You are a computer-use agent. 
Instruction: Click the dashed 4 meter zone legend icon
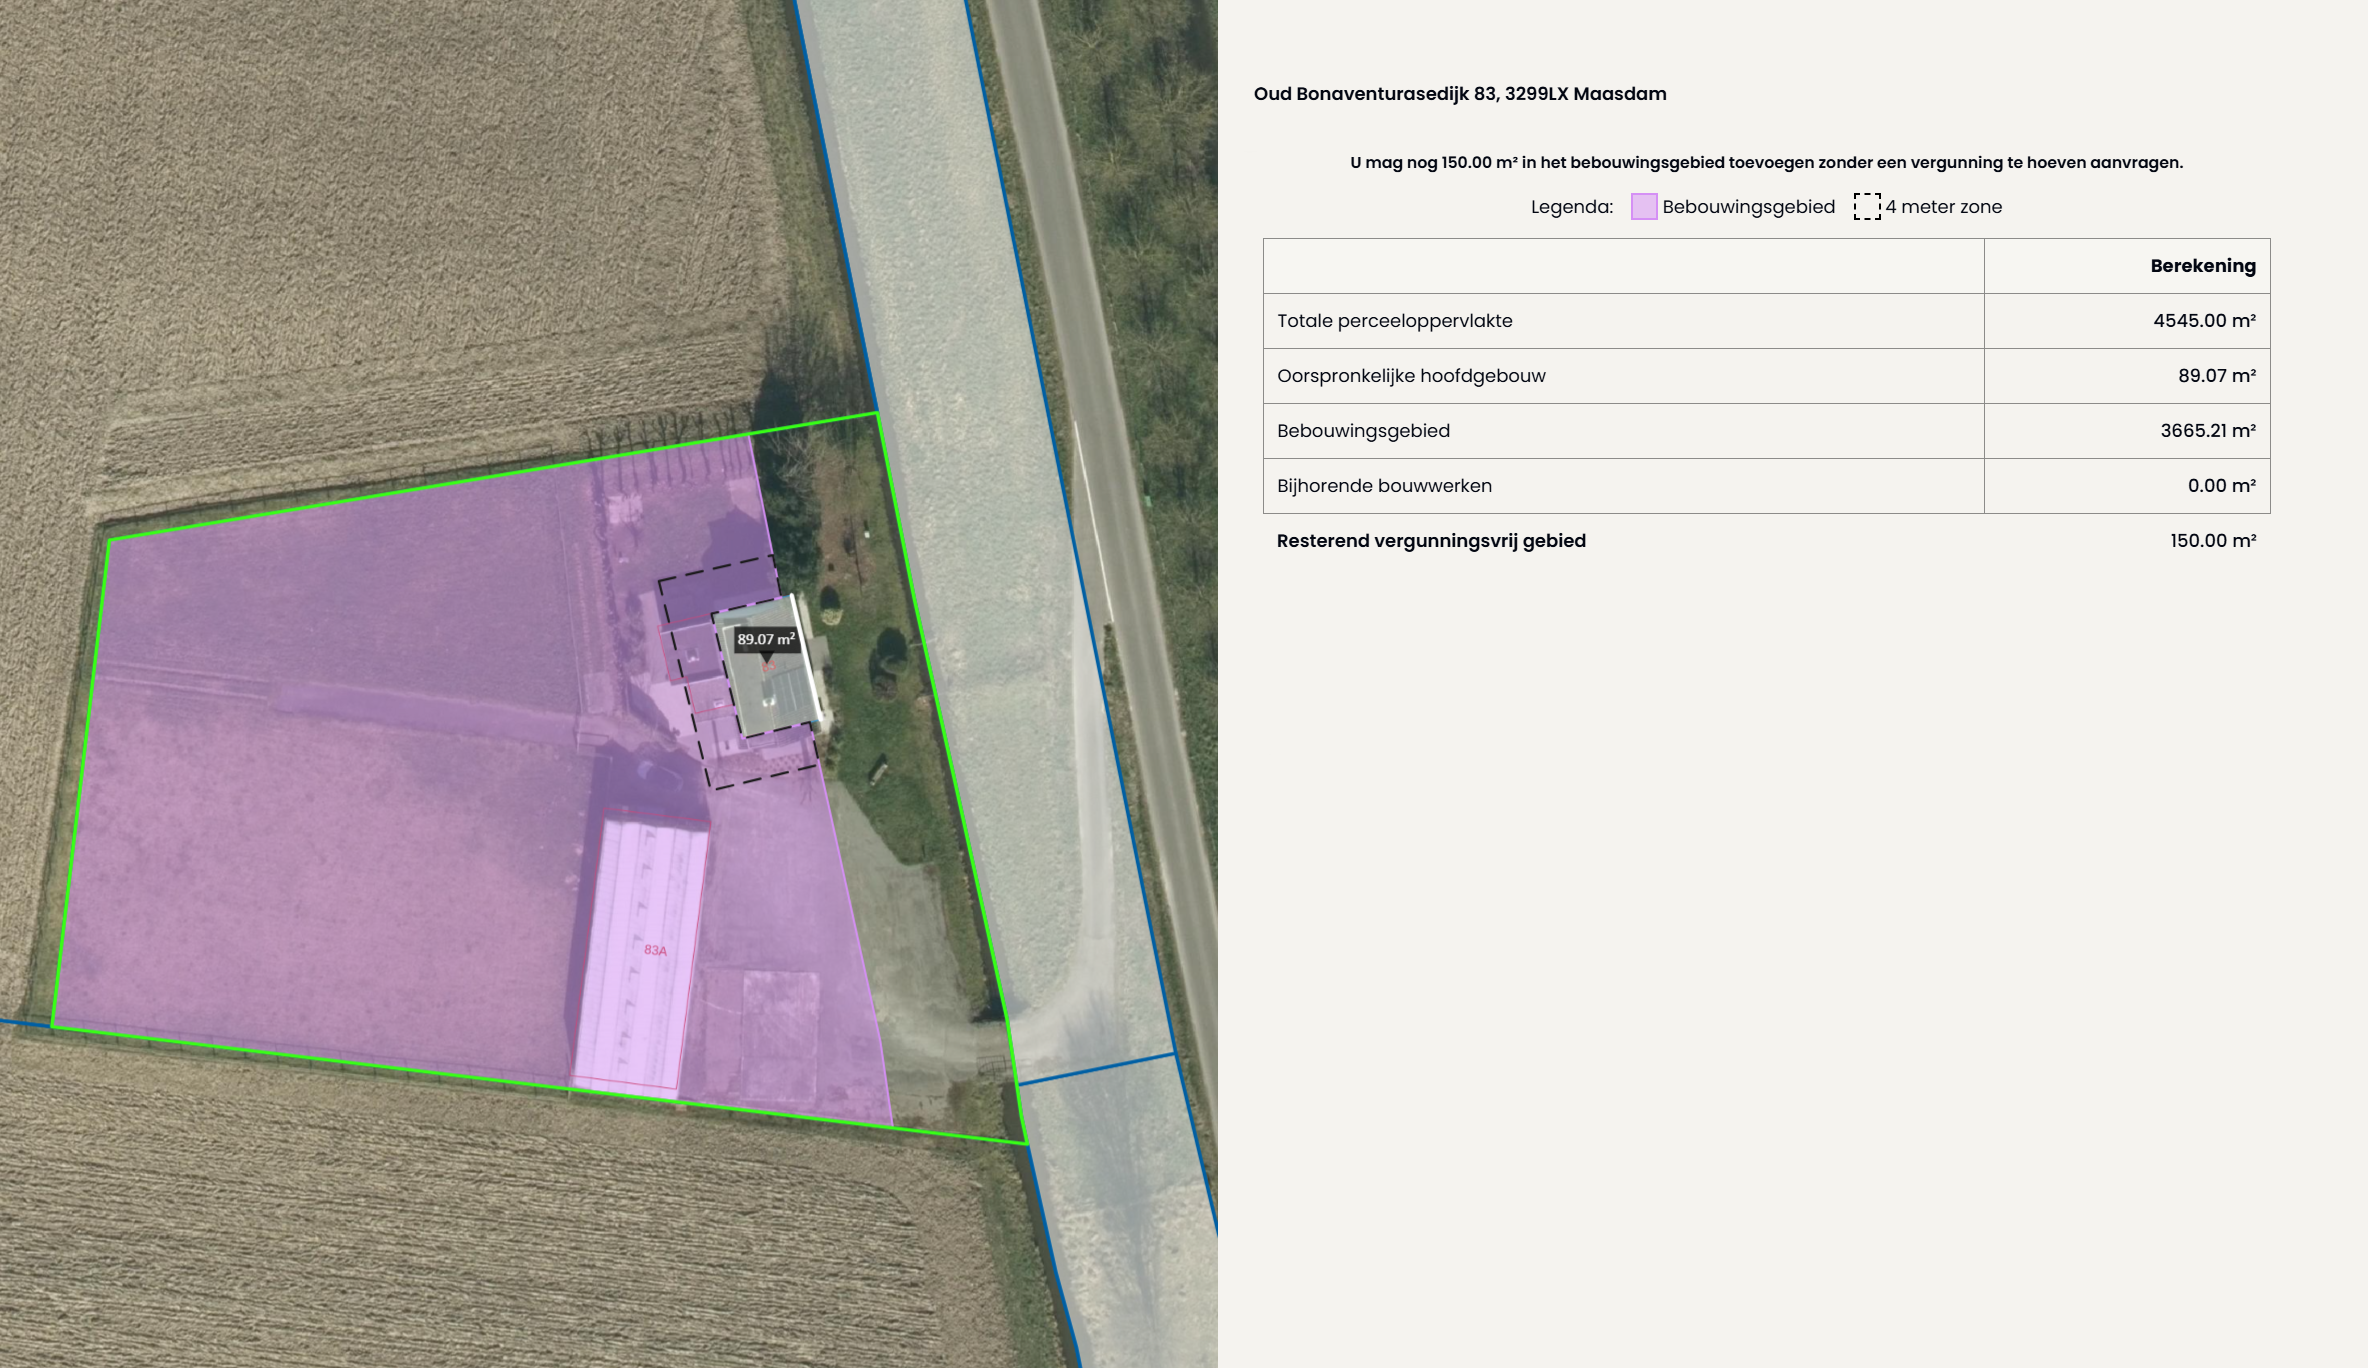pyautogui.click(x=1866, y=207)
